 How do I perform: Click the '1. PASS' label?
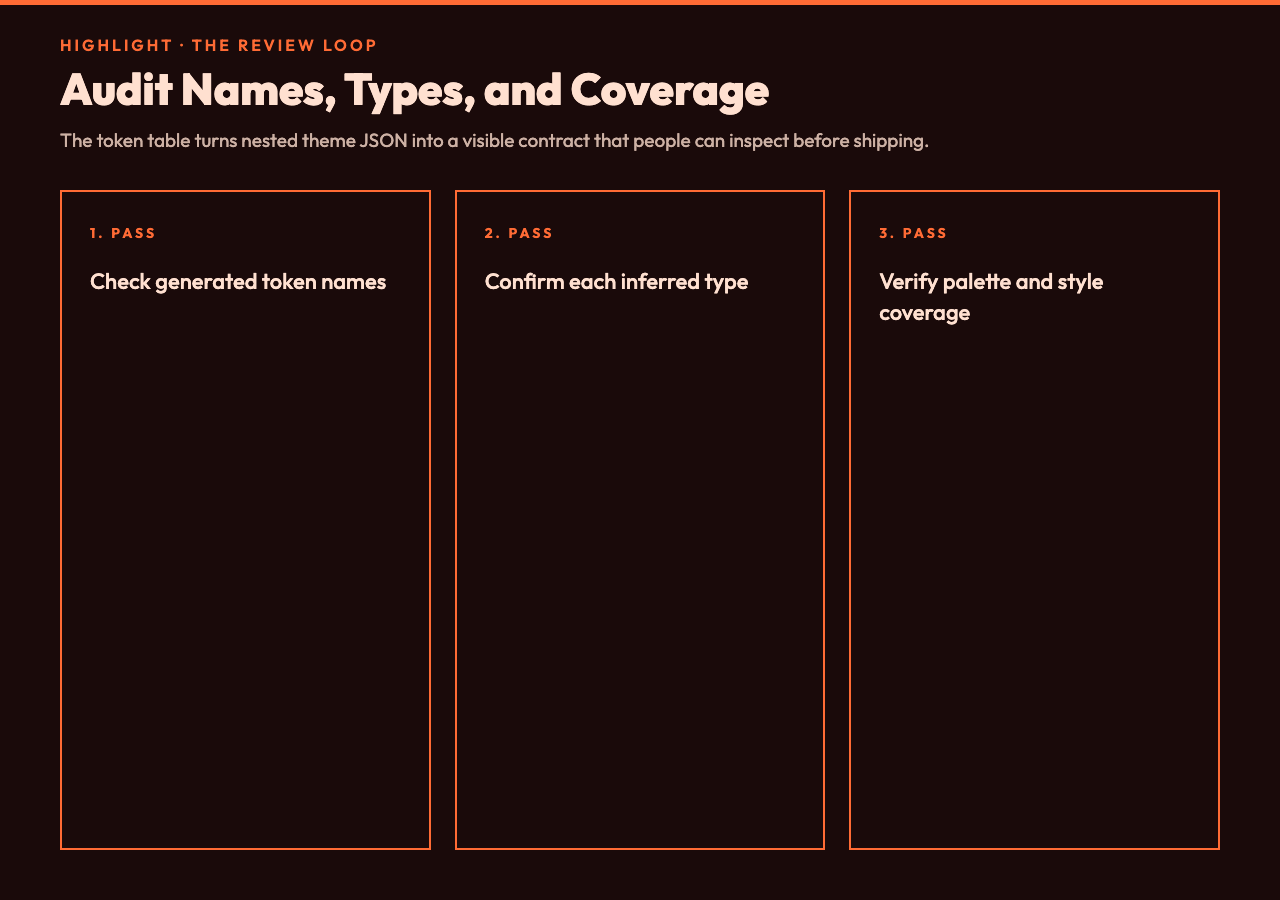pos(123,233)
